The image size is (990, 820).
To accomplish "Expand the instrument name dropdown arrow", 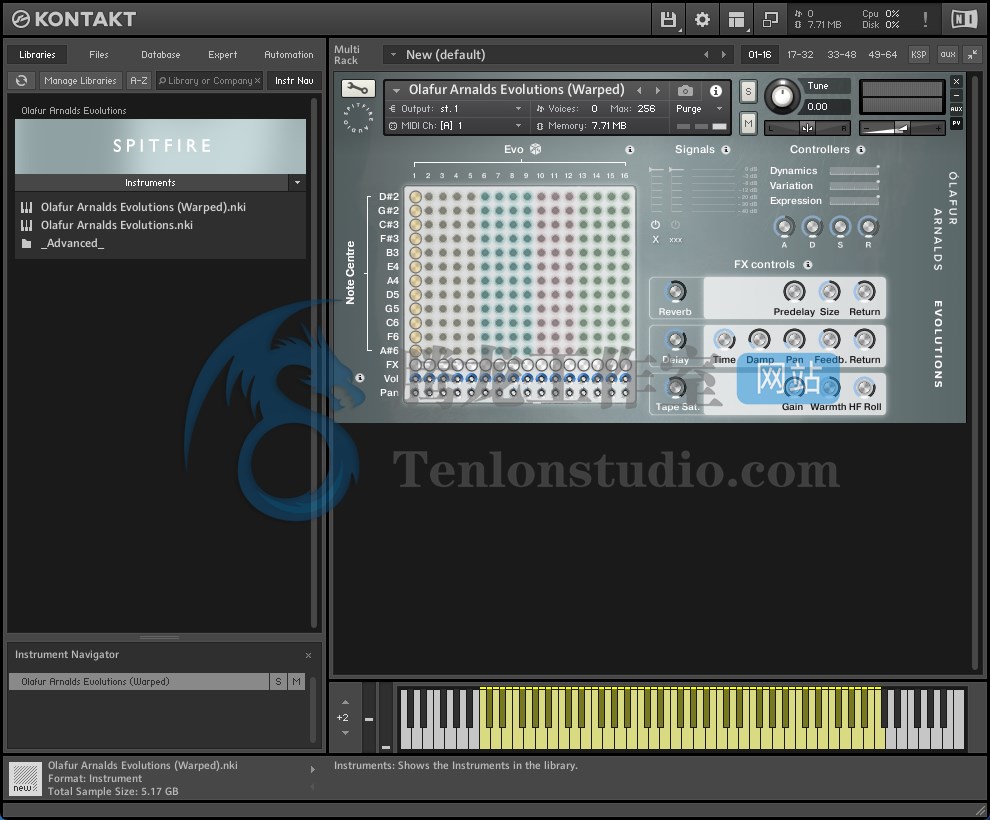I will 397,90.
